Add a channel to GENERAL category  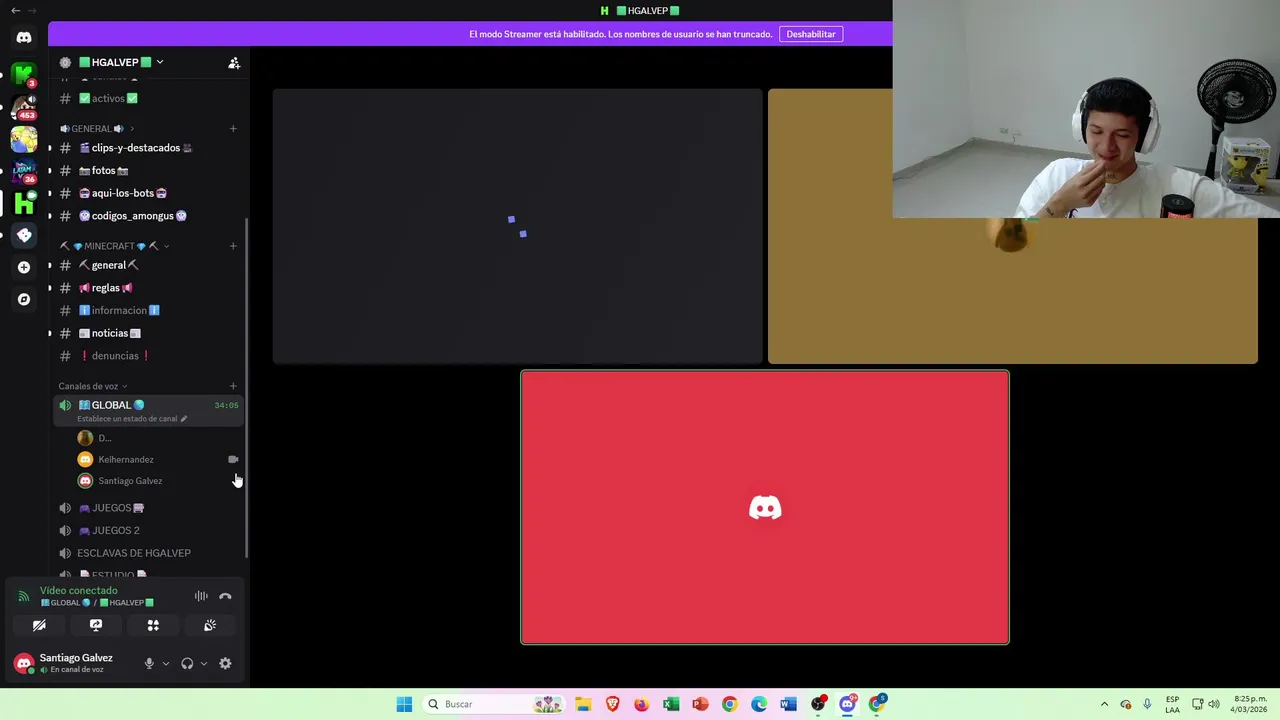233,129
